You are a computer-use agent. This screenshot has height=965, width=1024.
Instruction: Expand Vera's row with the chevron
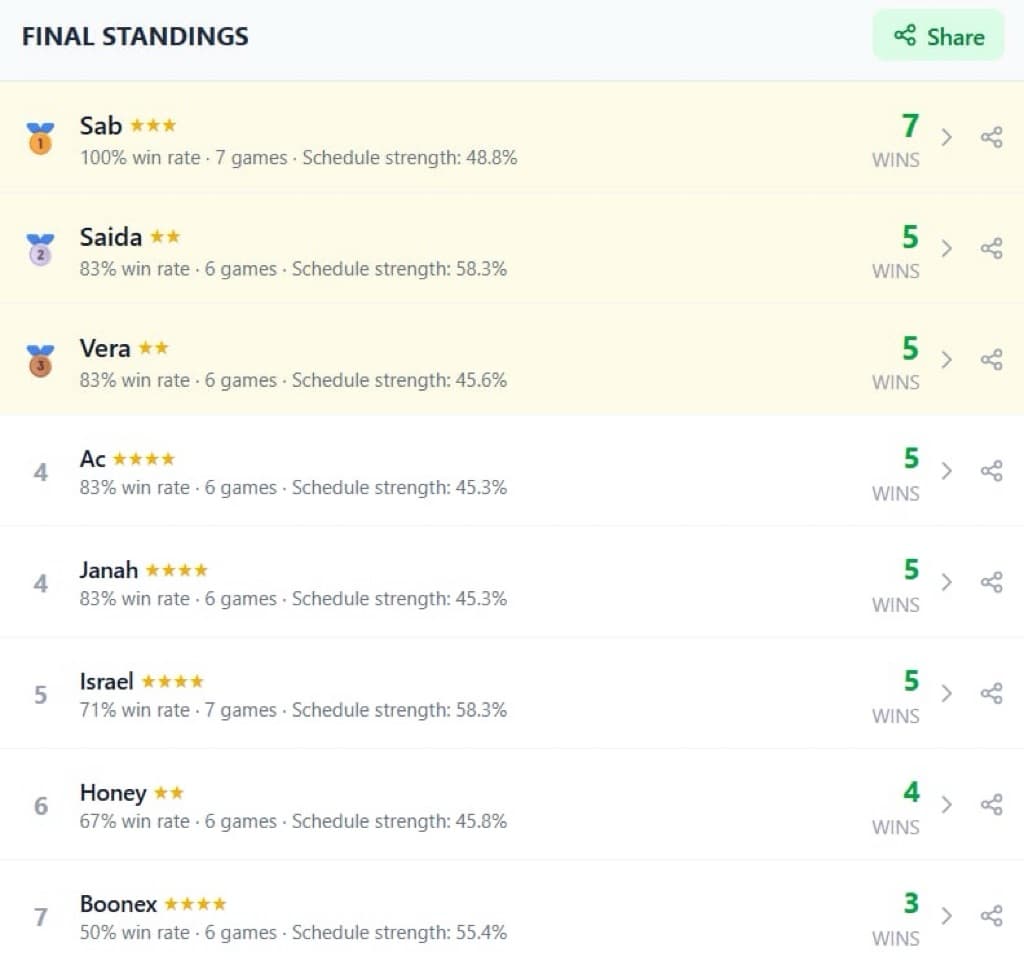click(x=946, y=360)
